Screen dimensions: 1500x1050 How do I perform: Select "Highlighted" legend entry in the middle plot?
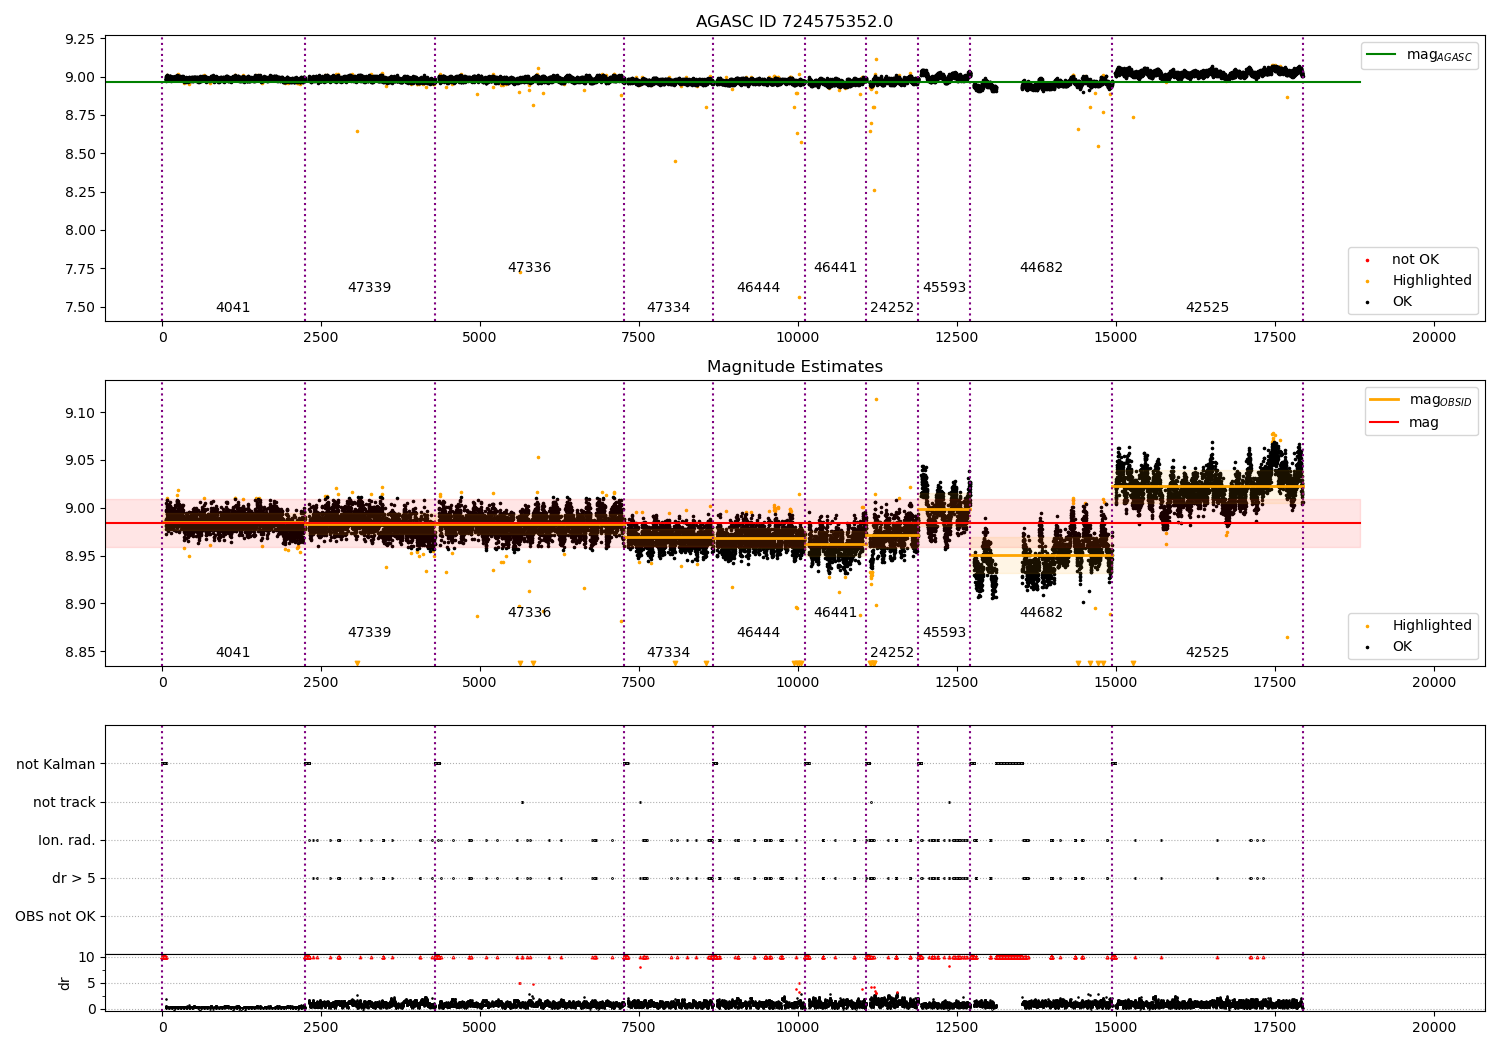pos(1432,626)
